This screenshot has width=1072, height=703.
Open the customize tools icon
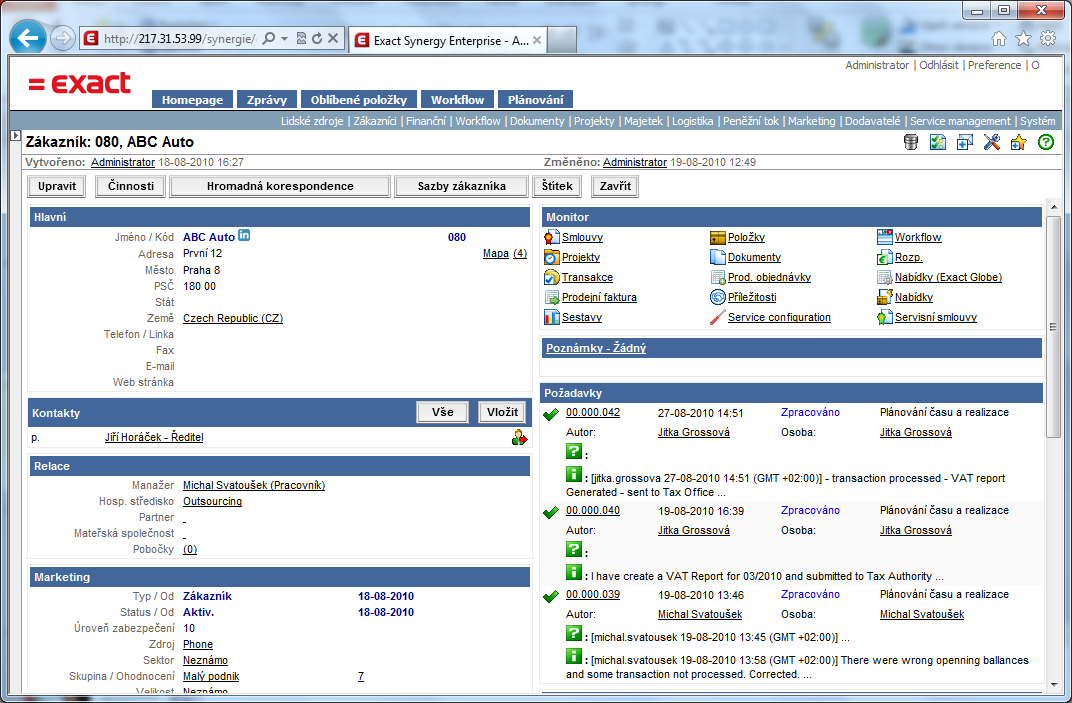[991, 142]
